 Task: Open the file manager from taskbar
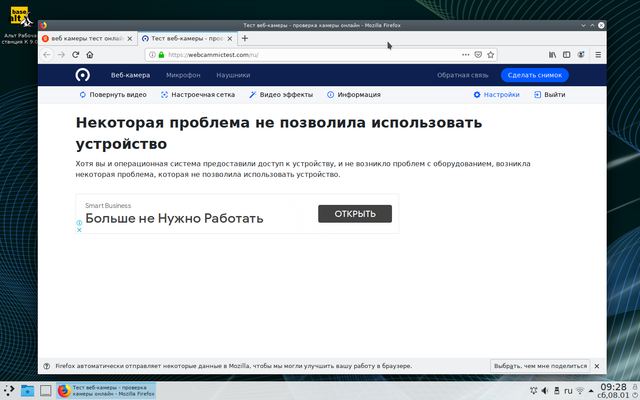(27, 391)
